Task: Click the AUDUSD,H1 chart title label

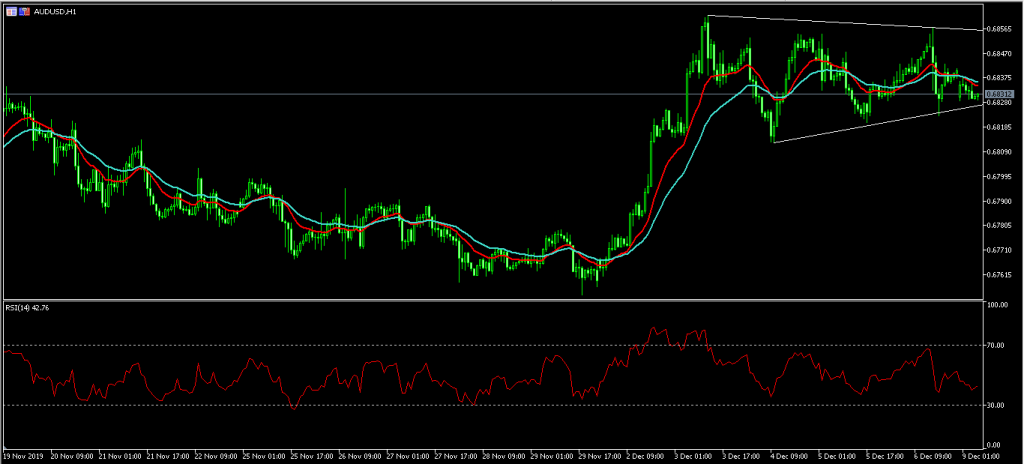Action: point(56,11)
